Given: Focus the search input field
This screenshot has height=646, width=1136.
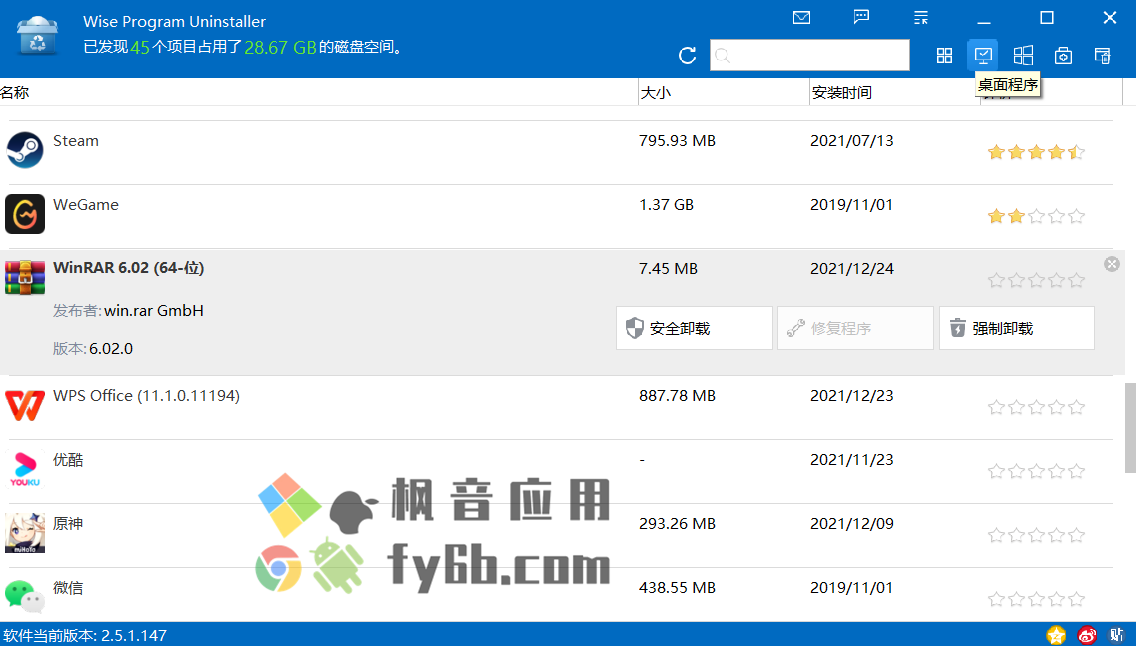Looking at the screenshot, I should pos(810,55).
